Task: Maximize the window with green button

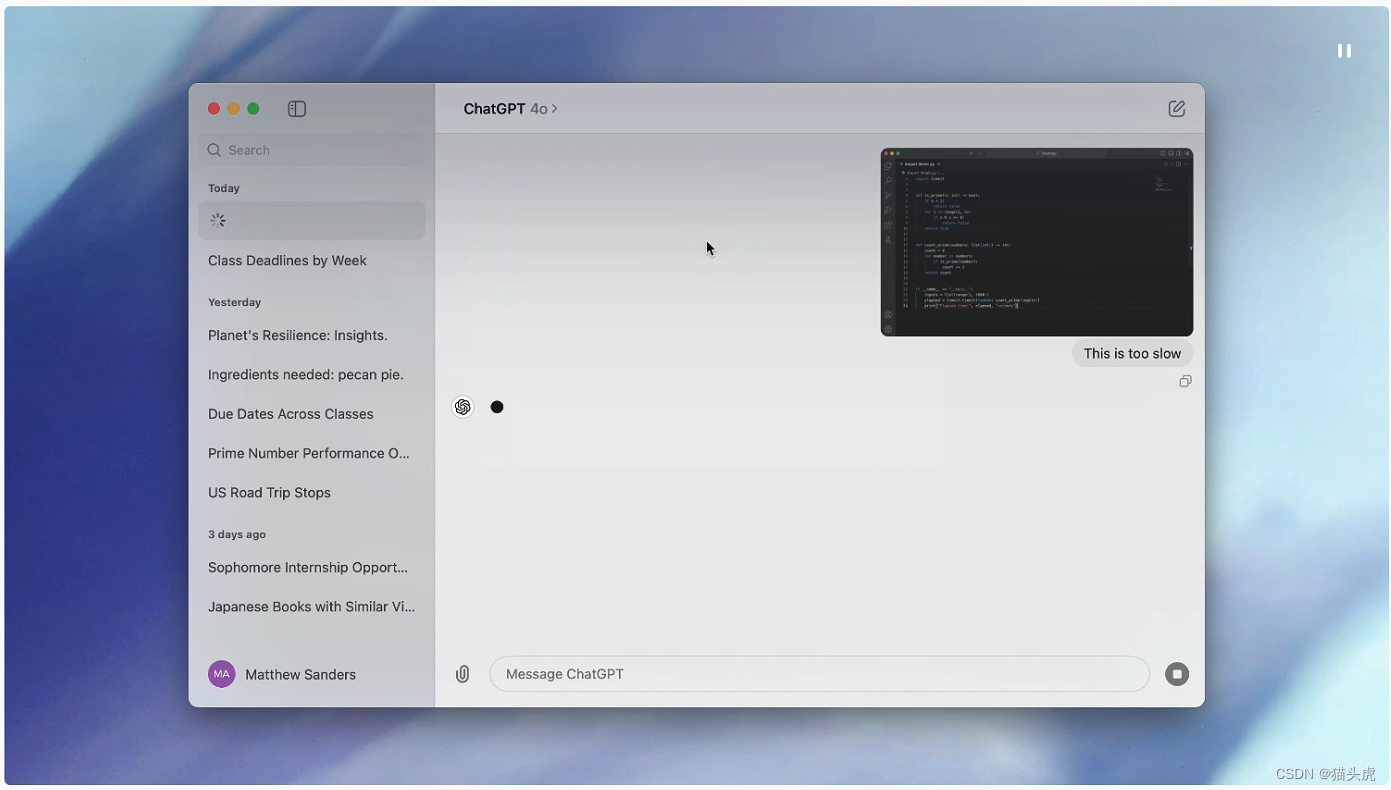Action: 254,109
